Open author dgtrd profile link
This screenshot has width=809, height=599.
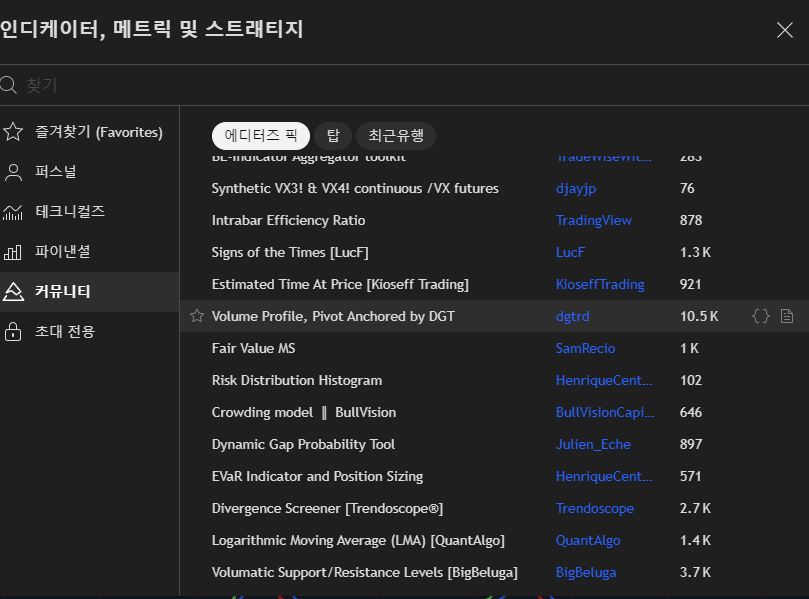point(572,316)
